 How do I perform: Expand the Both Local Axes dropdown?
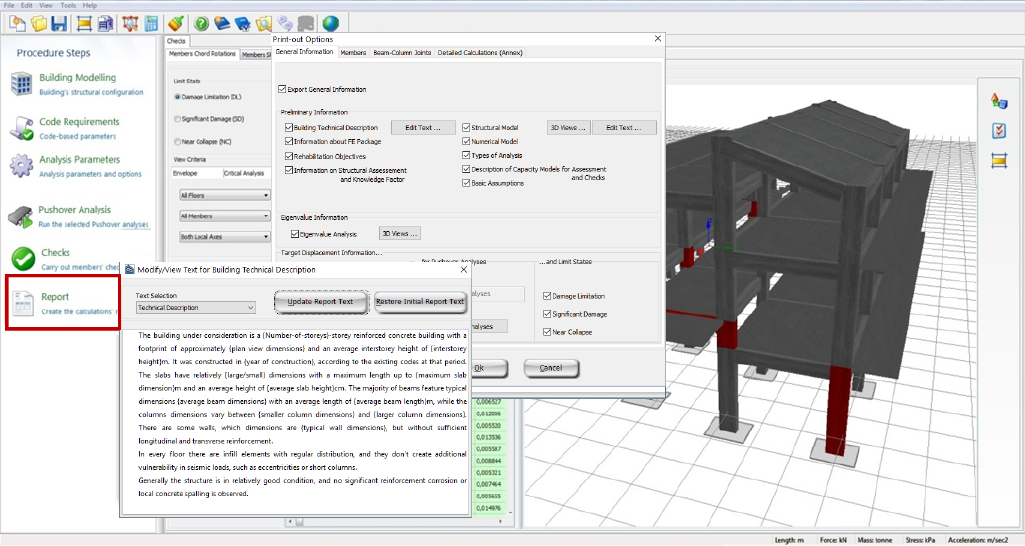coord(223,236)
